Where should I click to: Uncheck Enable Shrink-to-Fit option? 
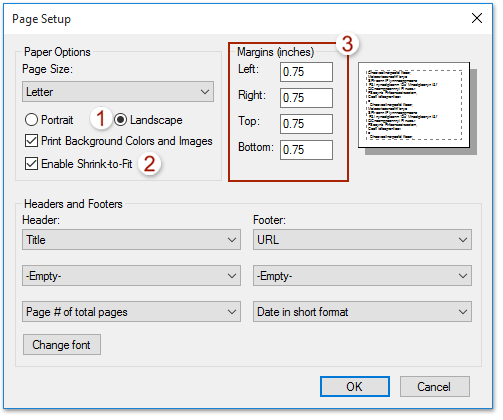[x=31, y=164]
